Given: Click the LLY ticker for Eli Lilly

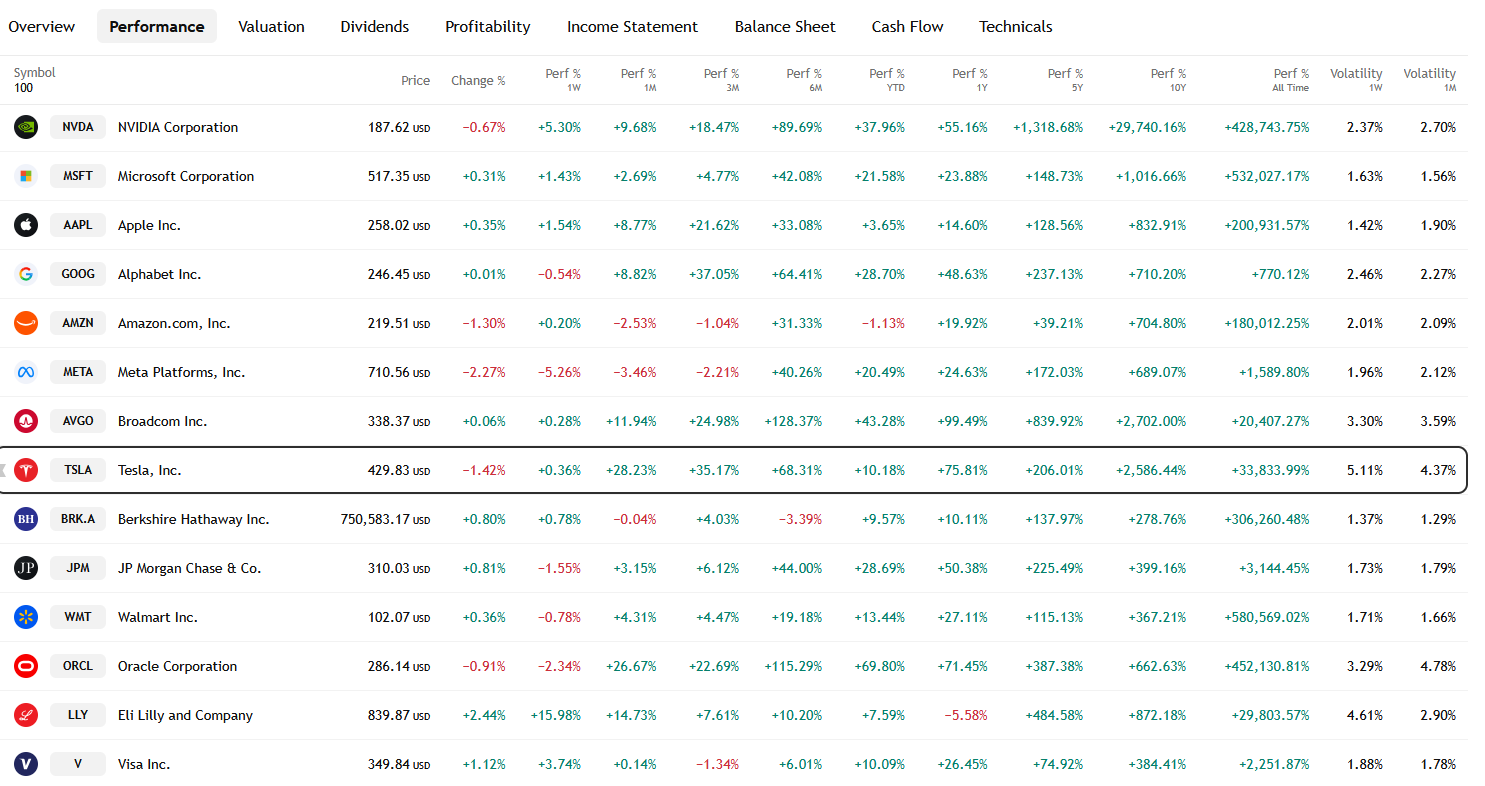Looking at the screenshot, I should pos(77,715).
